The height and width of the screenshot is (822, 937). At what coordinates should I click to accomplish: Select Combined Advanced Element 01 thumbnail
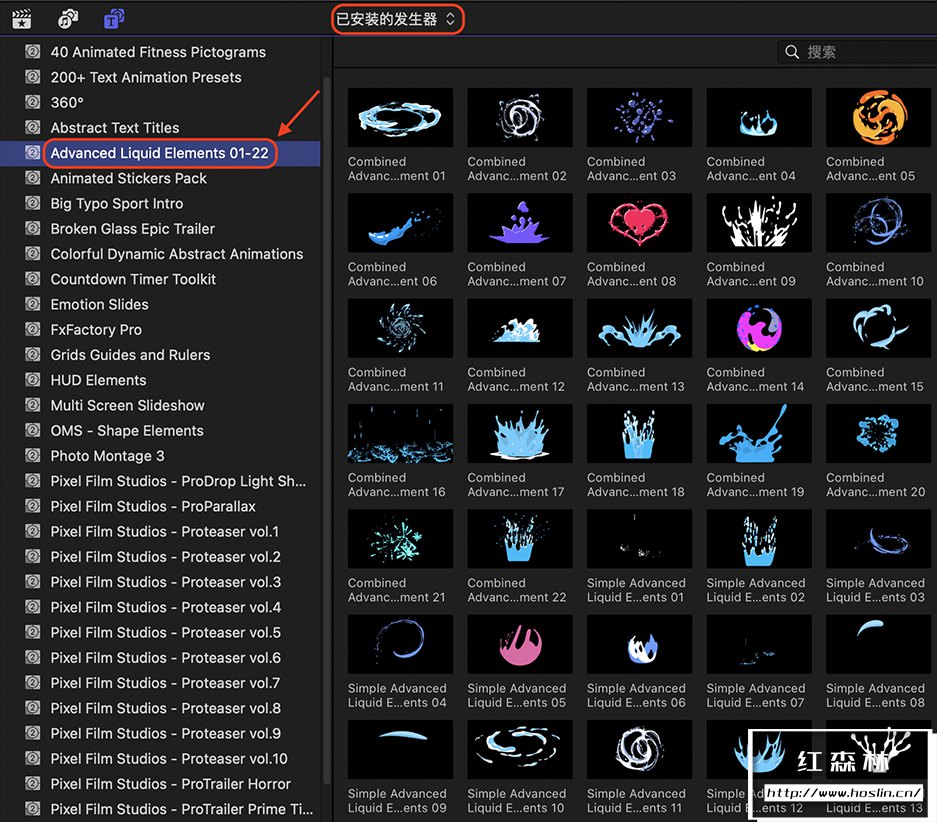pos(400,117)
